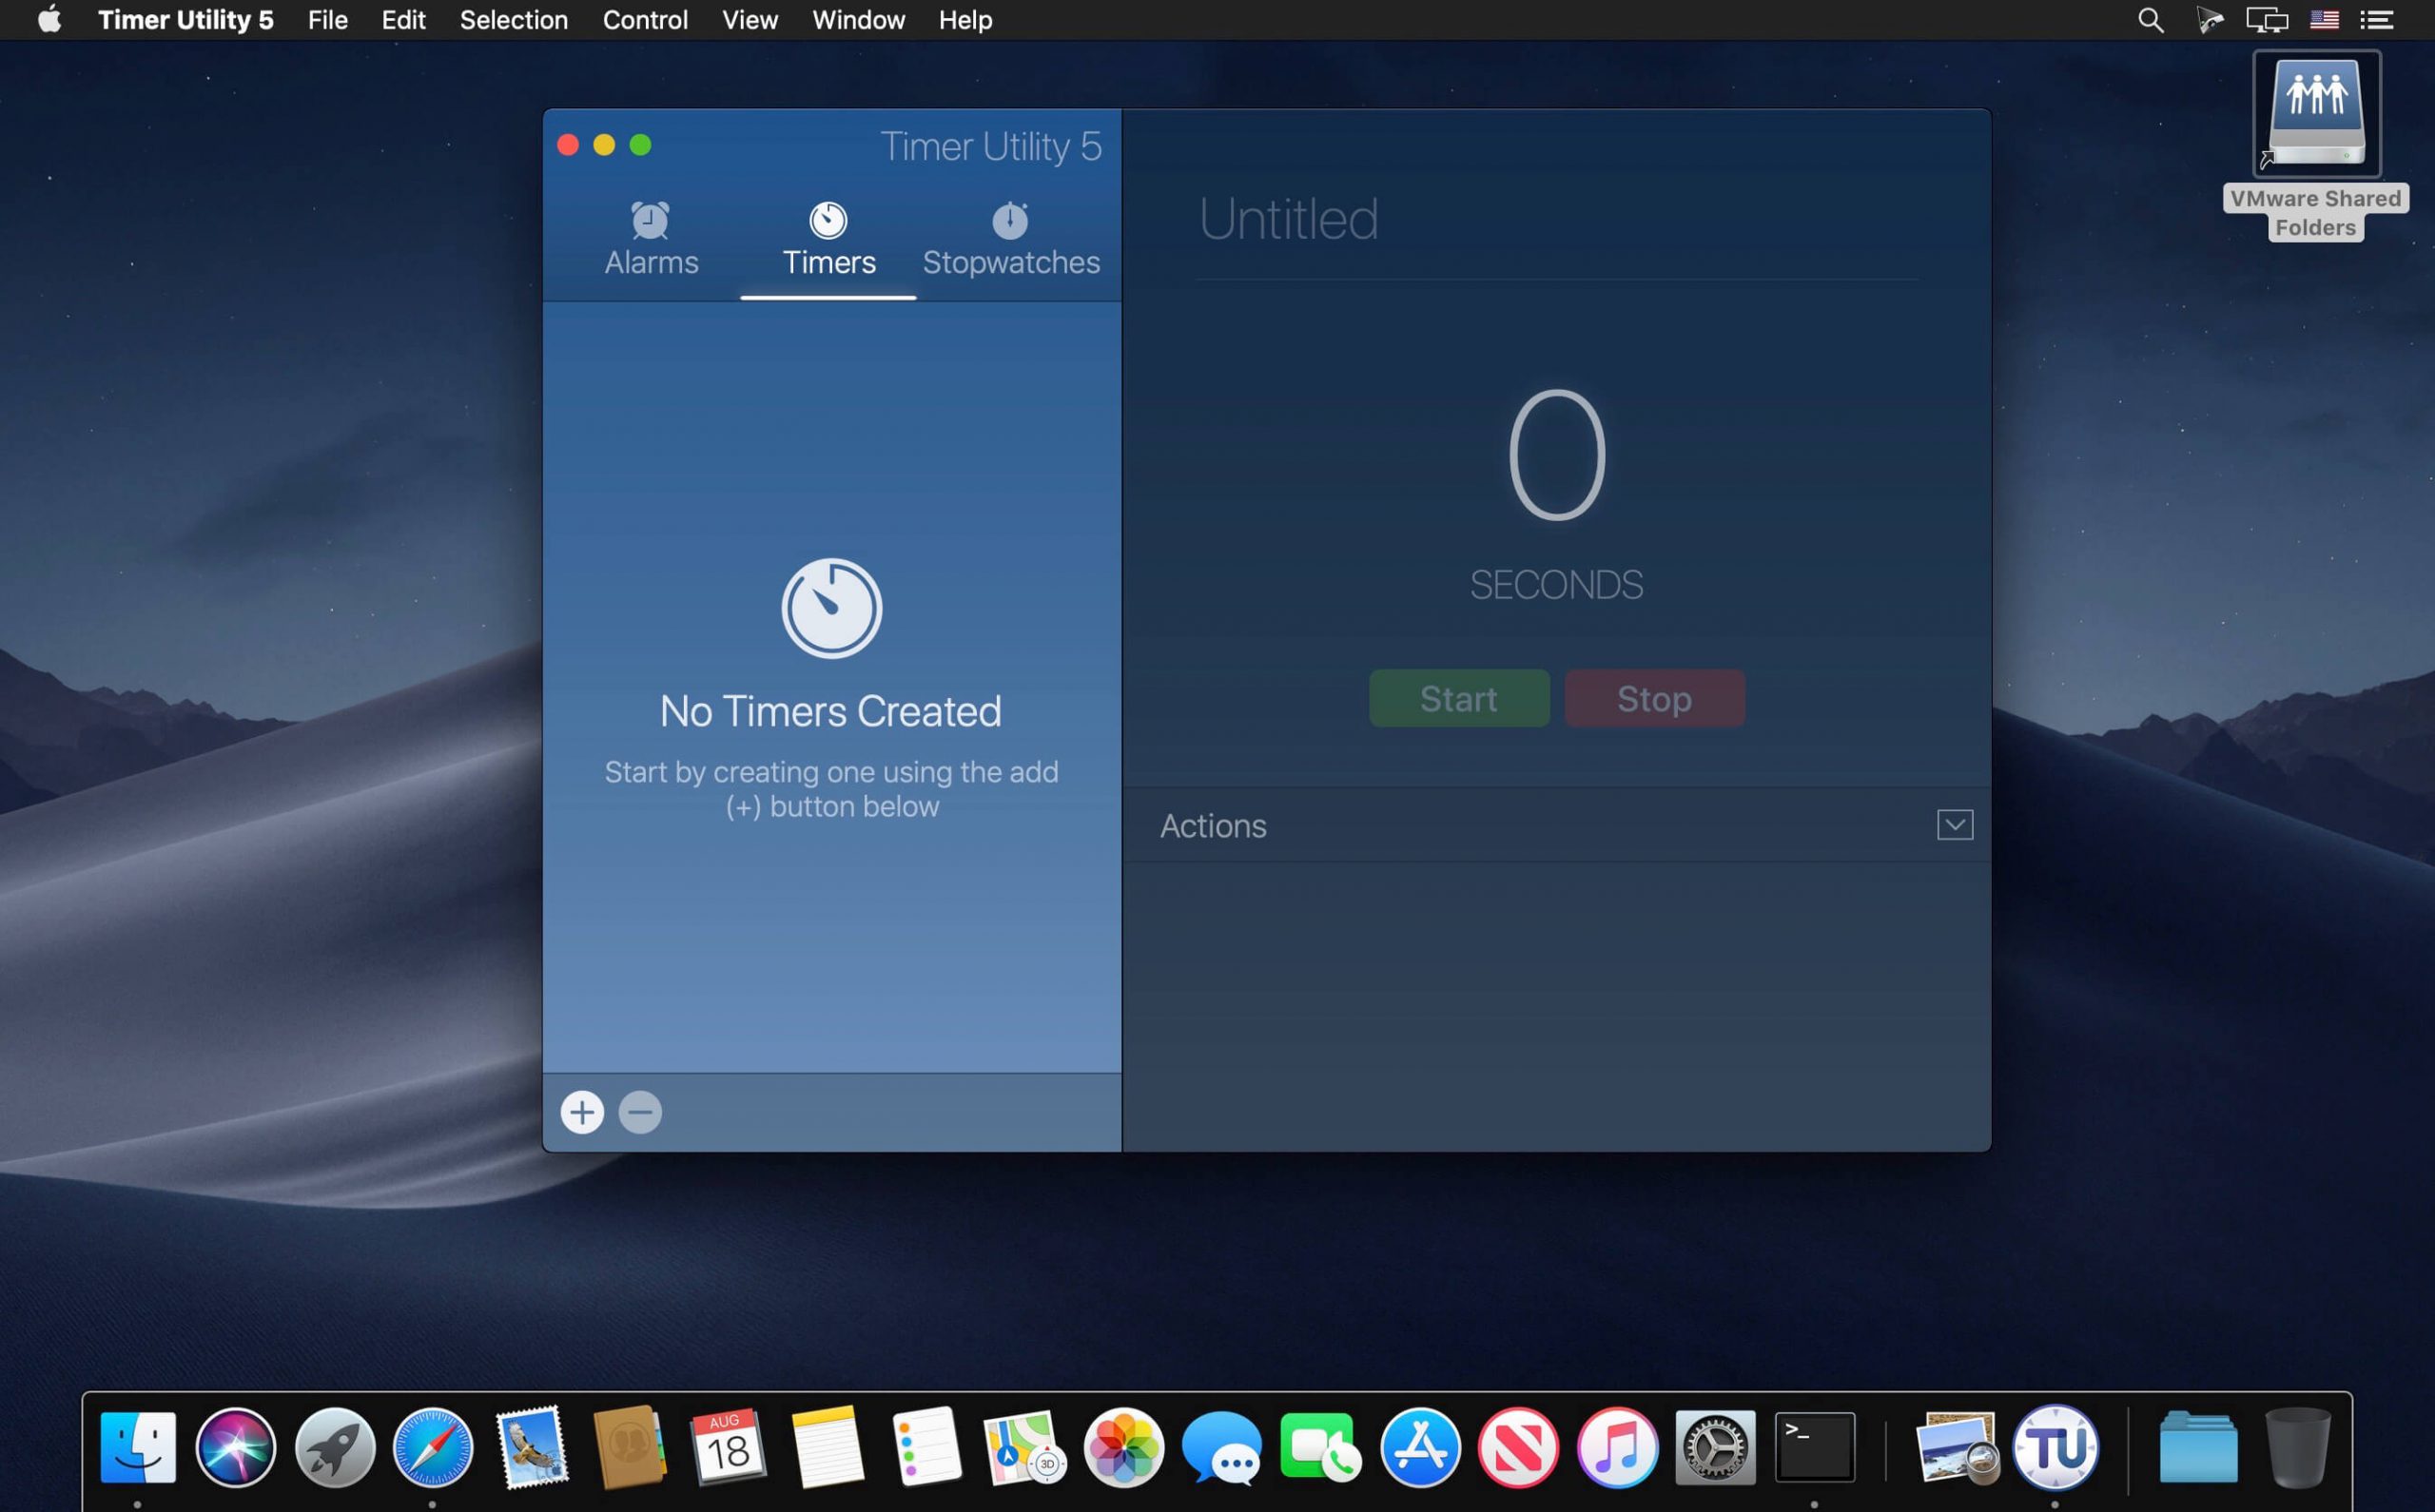Image resolution: width=2435 pixels, height=1512 pixels.
Task: Open the Control menu
Action: click(x=645, y=19)
